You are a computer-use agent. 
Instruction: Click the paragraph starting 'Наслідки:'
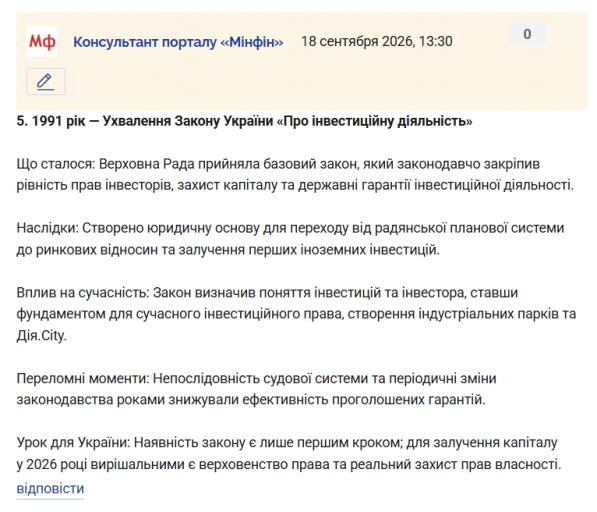tap(290, 239)
